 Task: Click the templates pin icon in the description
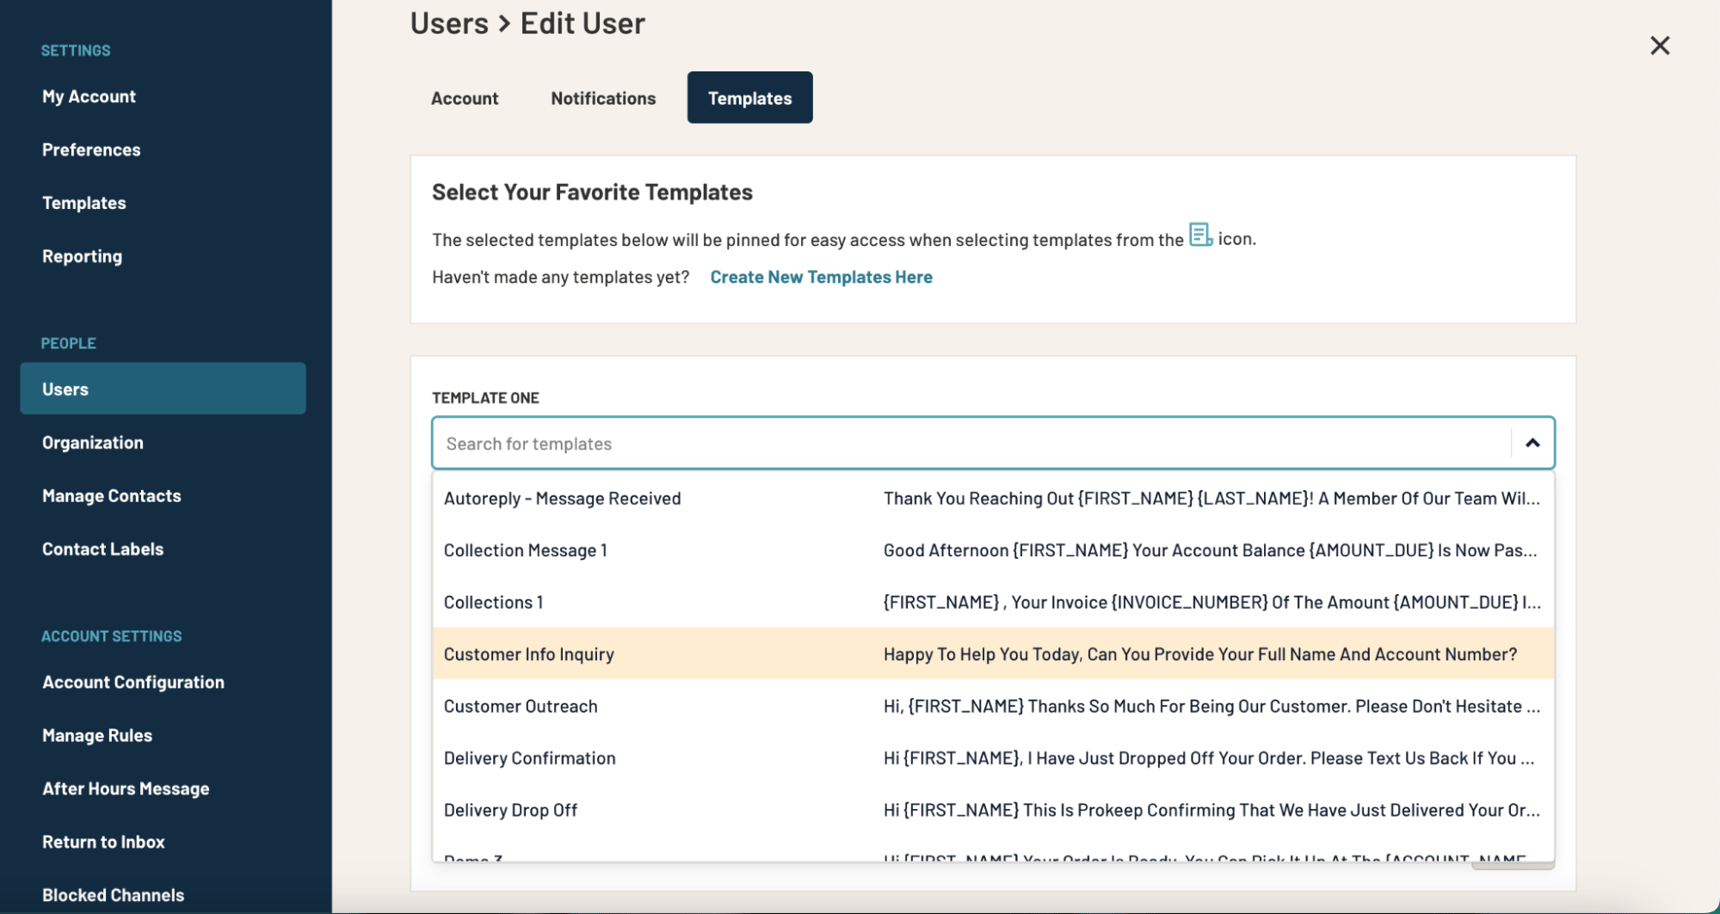point(1200,235)
